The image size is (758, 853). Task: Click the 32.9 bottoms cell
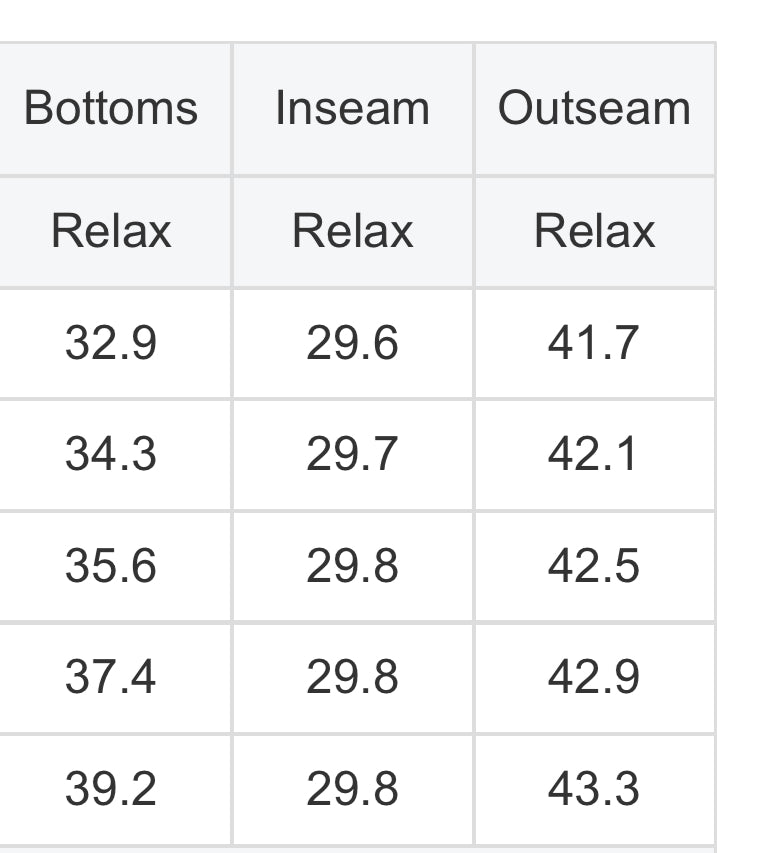[111, 343]
